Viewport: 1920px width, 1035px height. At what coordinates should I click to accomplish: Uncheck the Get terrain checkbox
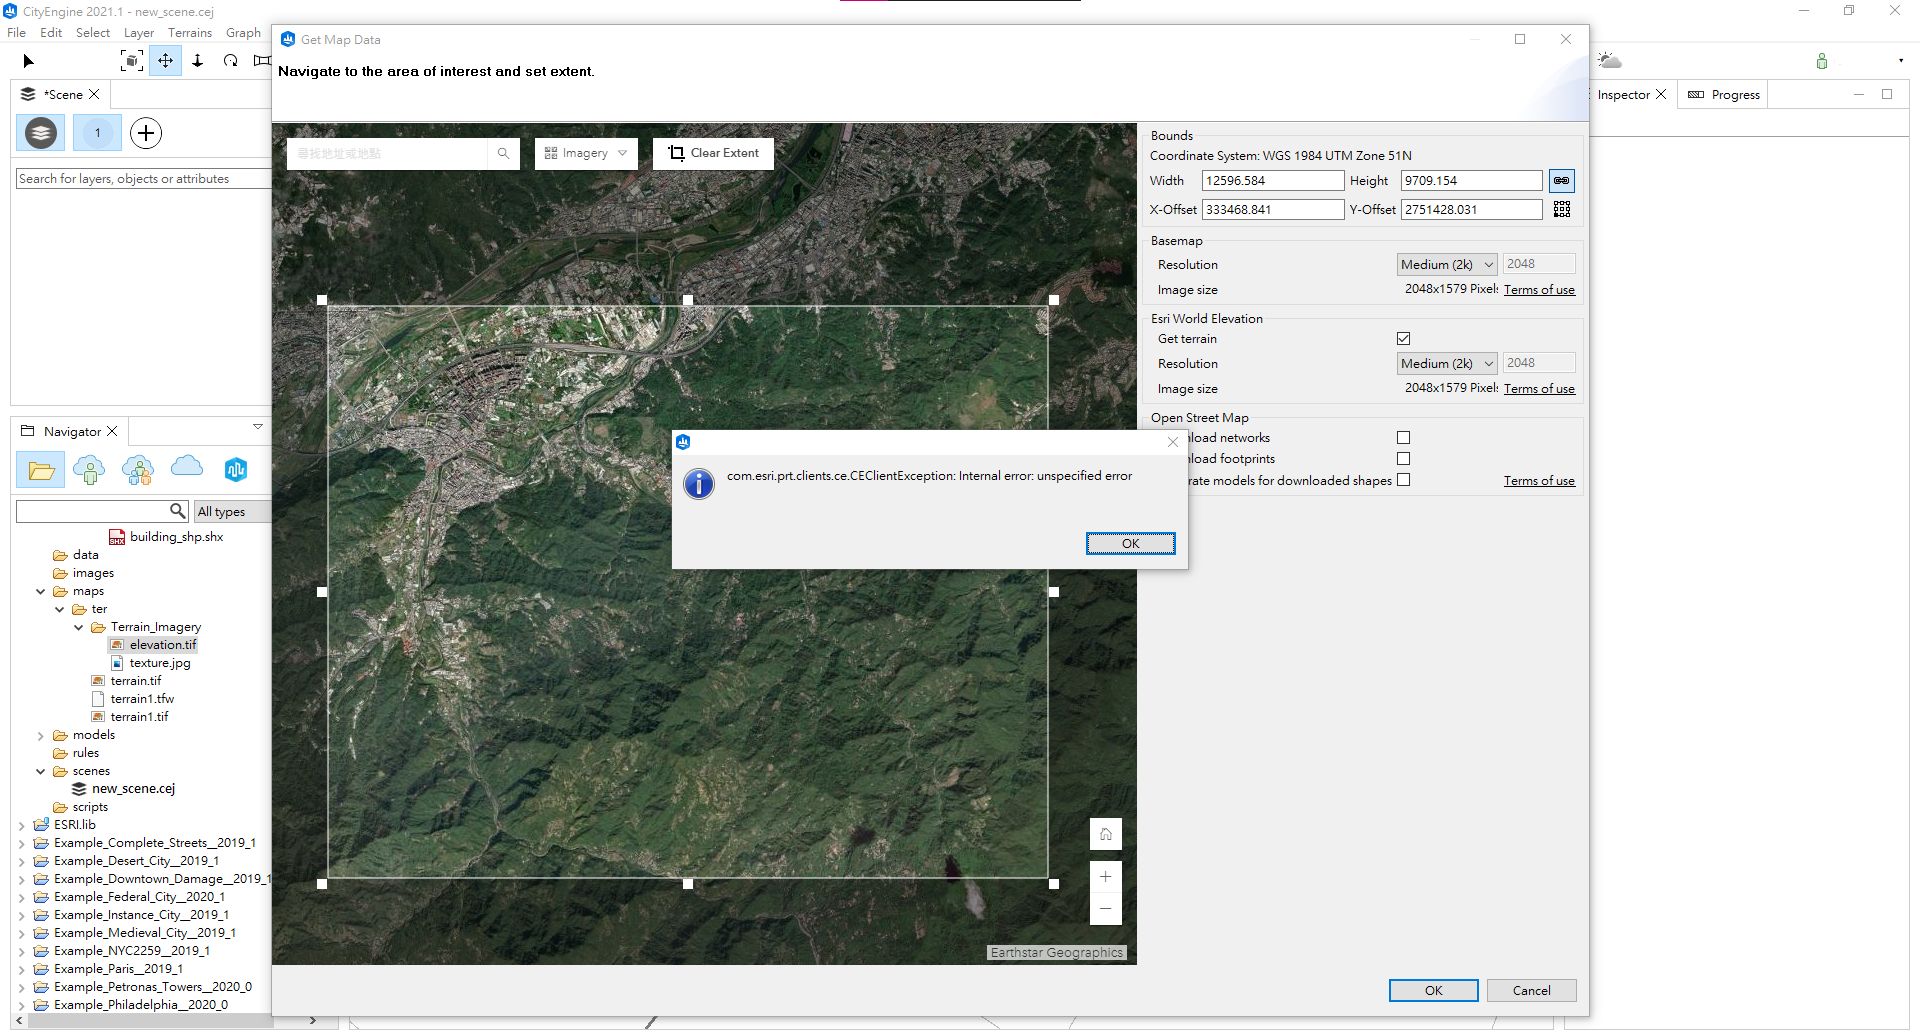tap(1404, 339)
